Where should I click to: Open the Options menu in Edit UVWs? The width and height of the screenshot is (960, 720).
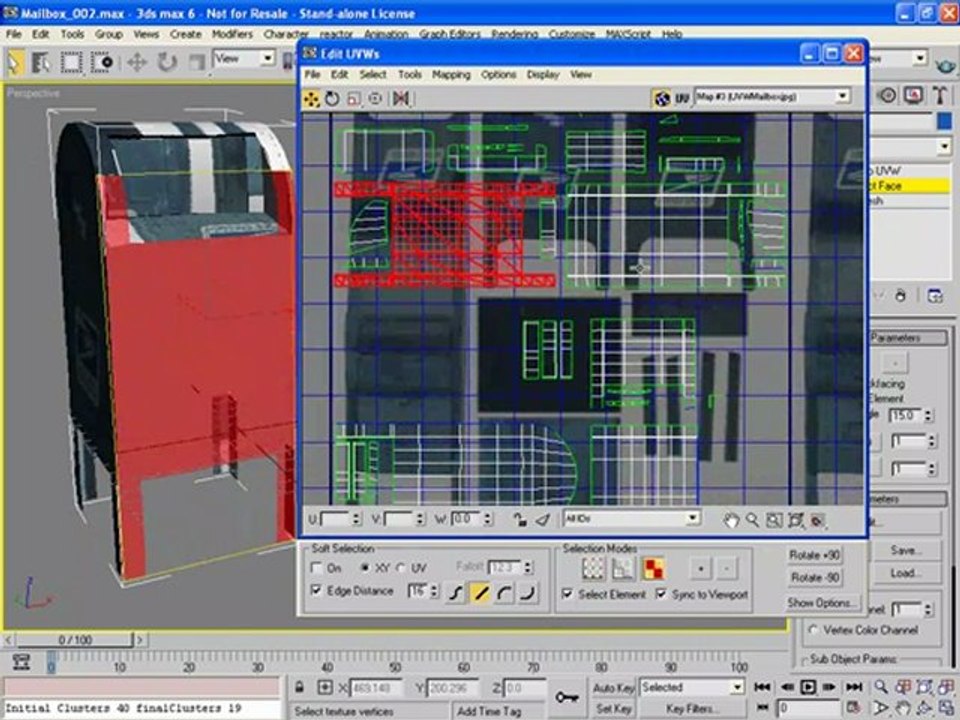pos(498,75)
